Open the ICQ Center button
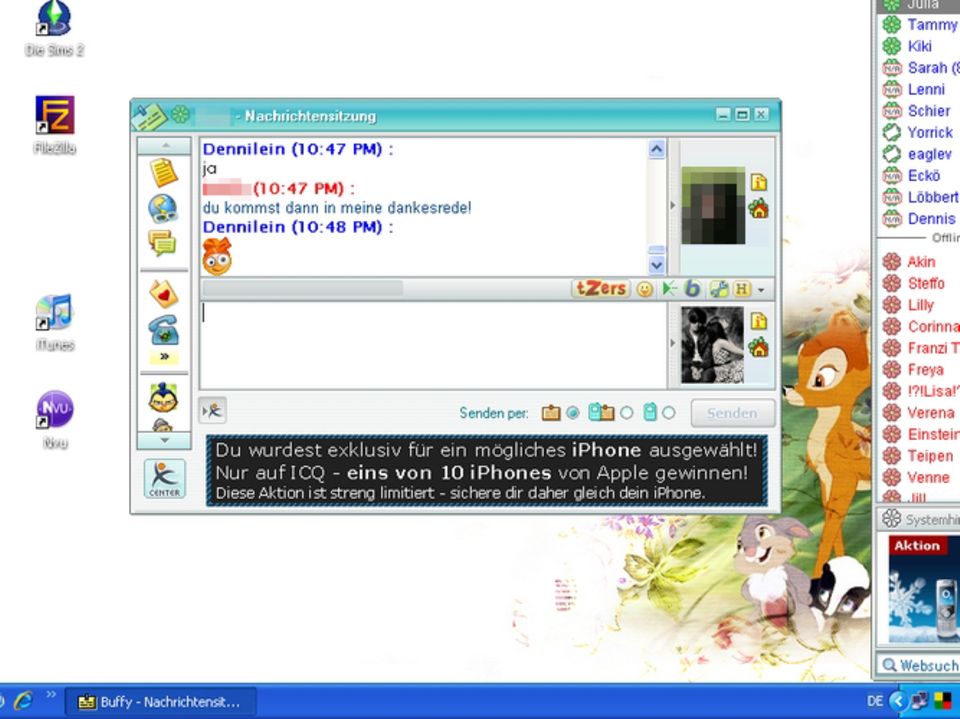Viewport: 960px width, 719px height. (164, 478)
